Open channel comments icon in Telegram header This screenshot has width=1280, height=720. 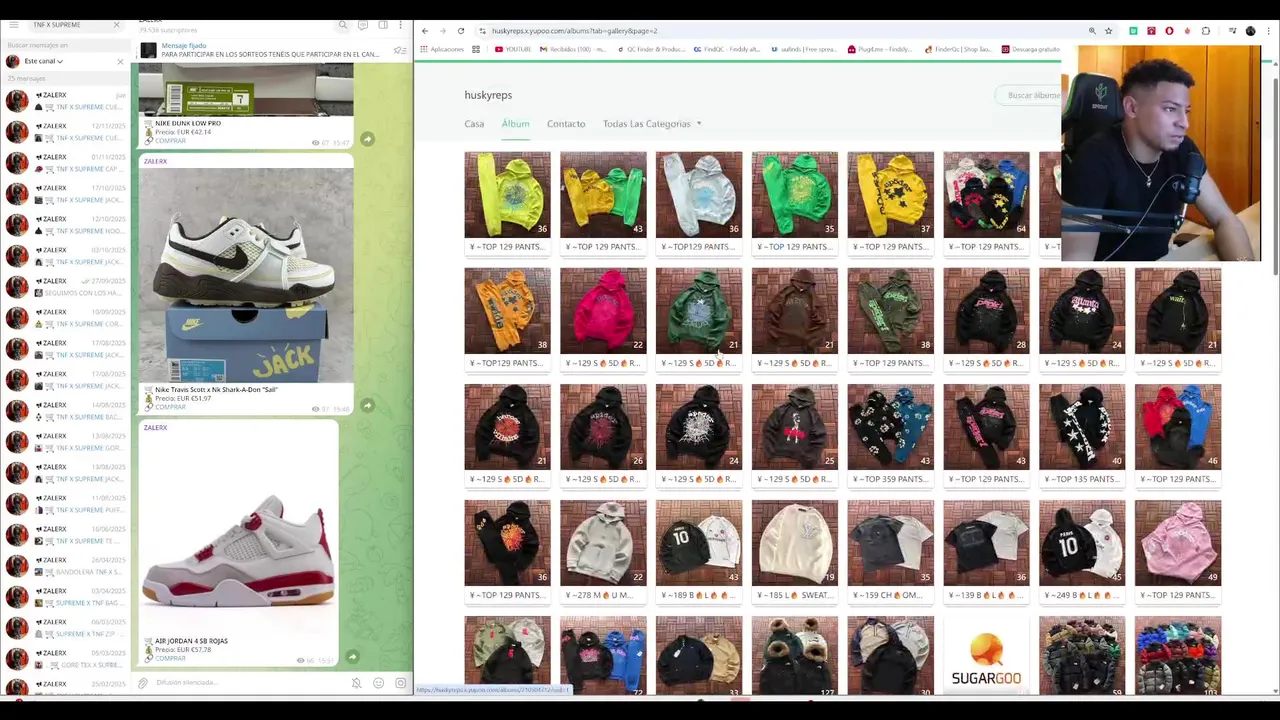tap(363, 25)
